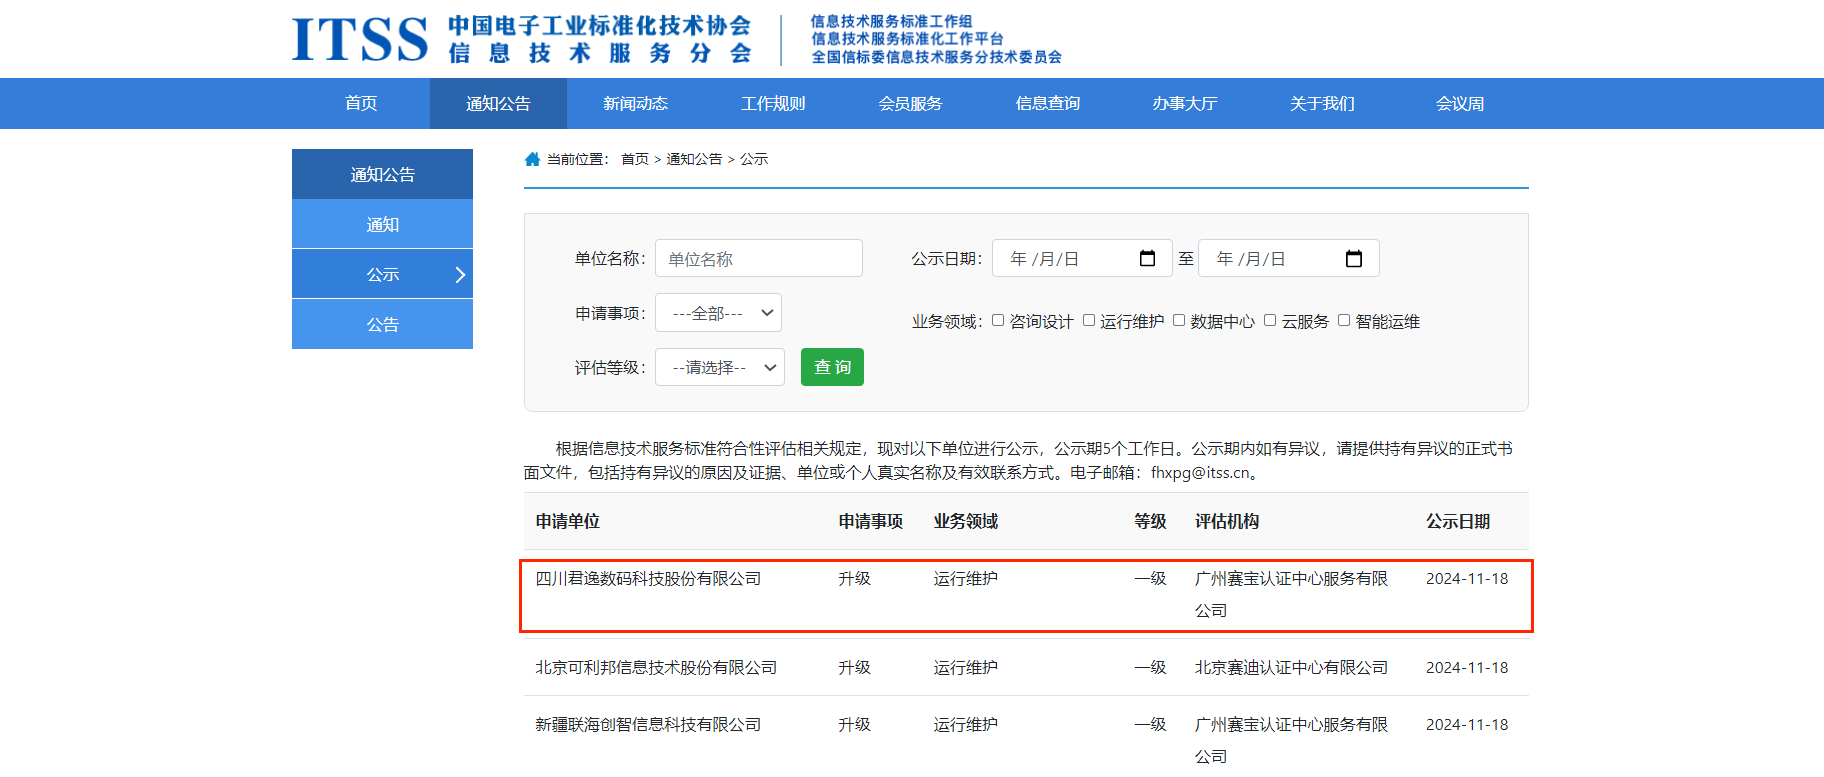
Task: Click 通知公告 link in the breadcrumb
Action: pyautogui.click(x=694, y=159)
